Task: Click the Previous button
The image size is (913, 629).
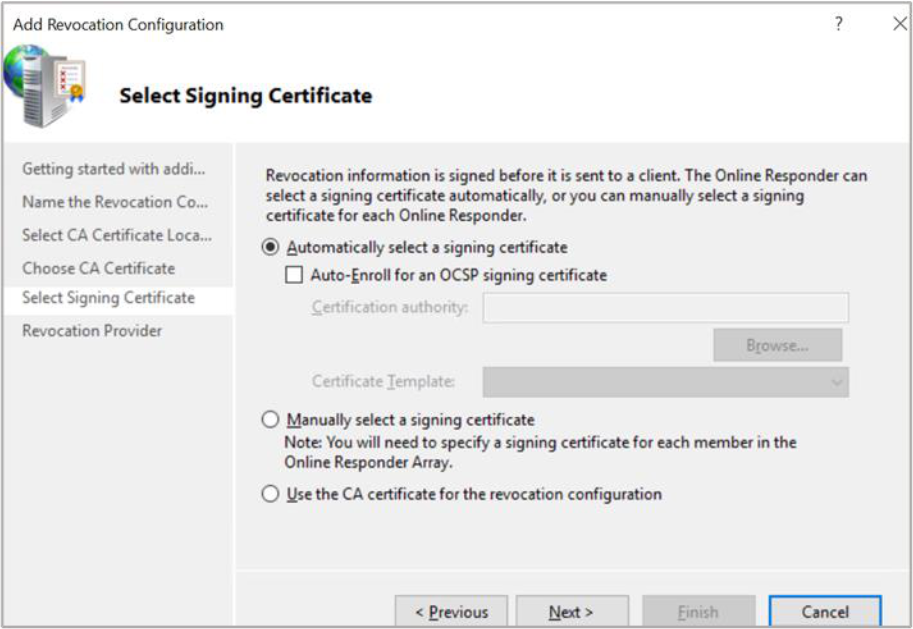Action: tap(451, 612)
